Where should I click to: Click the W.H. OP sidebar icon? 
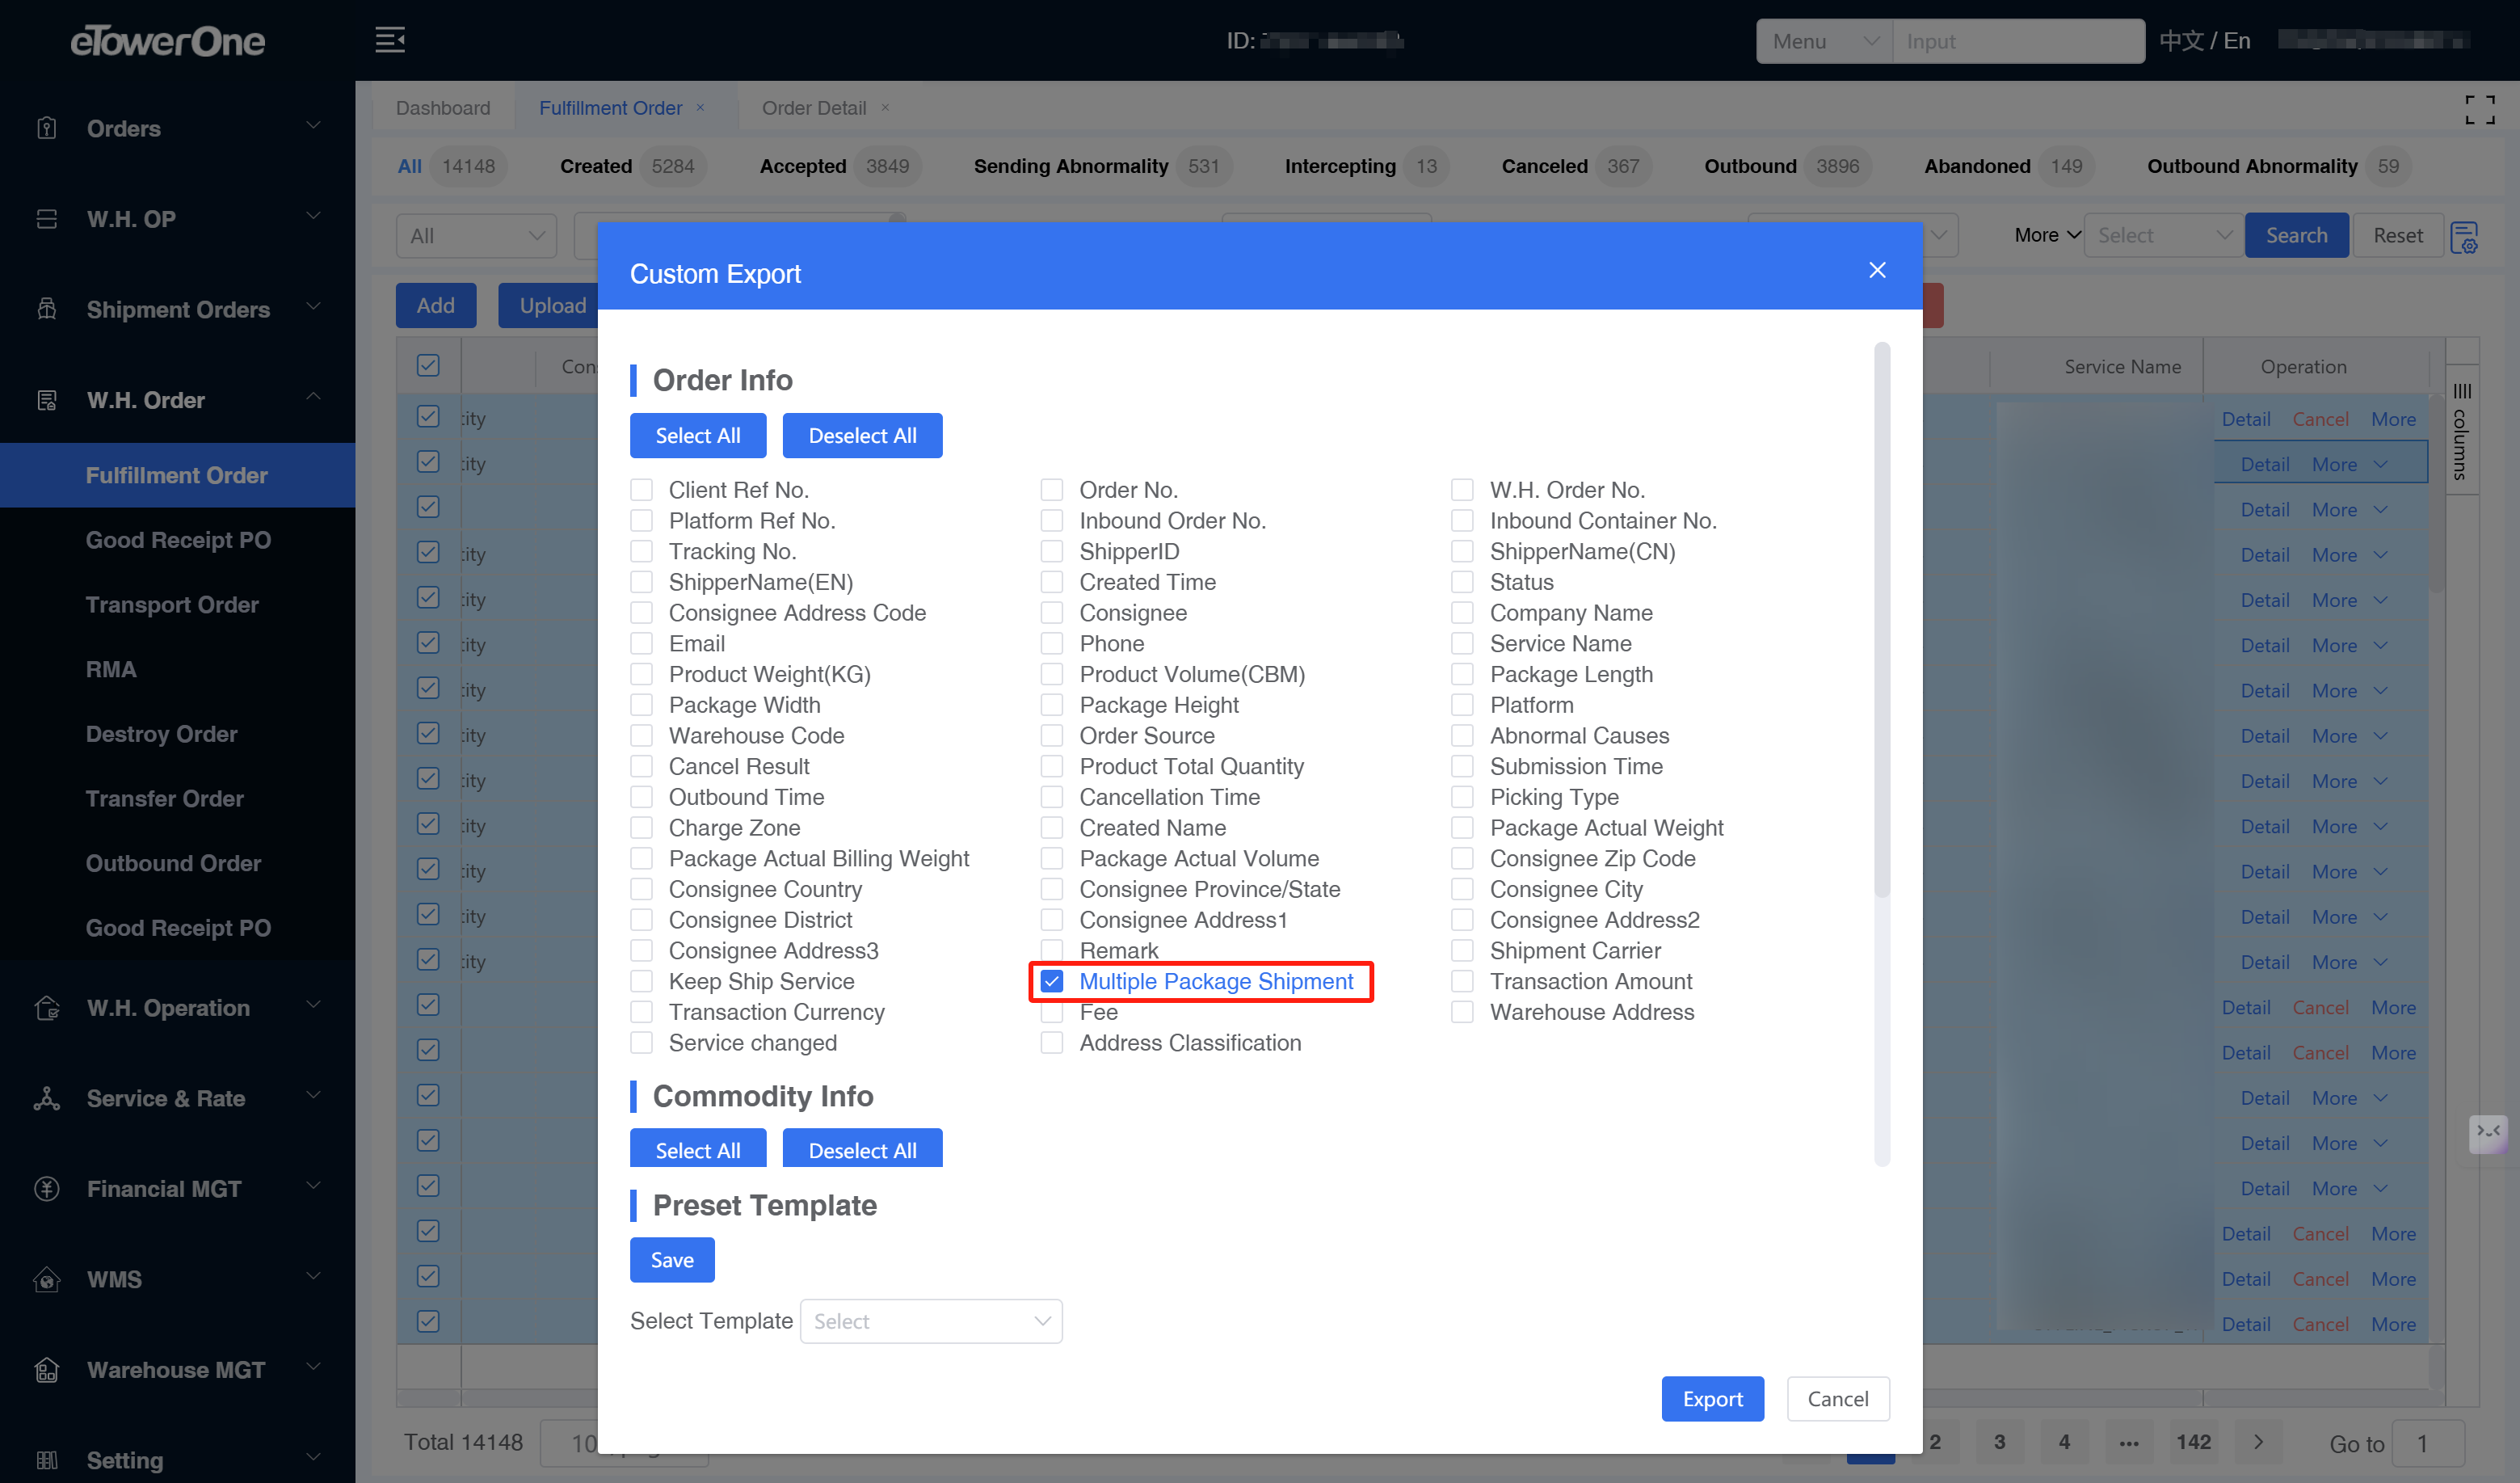(47, 219)
